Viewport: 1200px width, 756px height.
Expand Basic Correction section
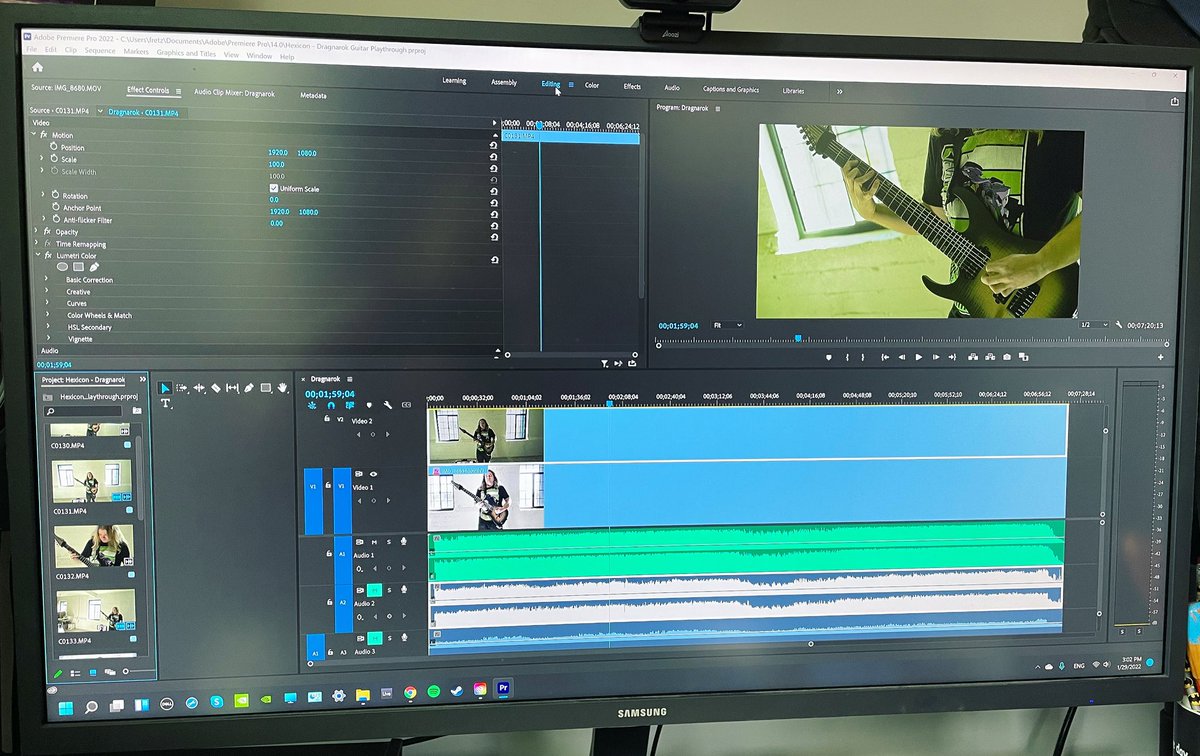[x=46, y=280]
